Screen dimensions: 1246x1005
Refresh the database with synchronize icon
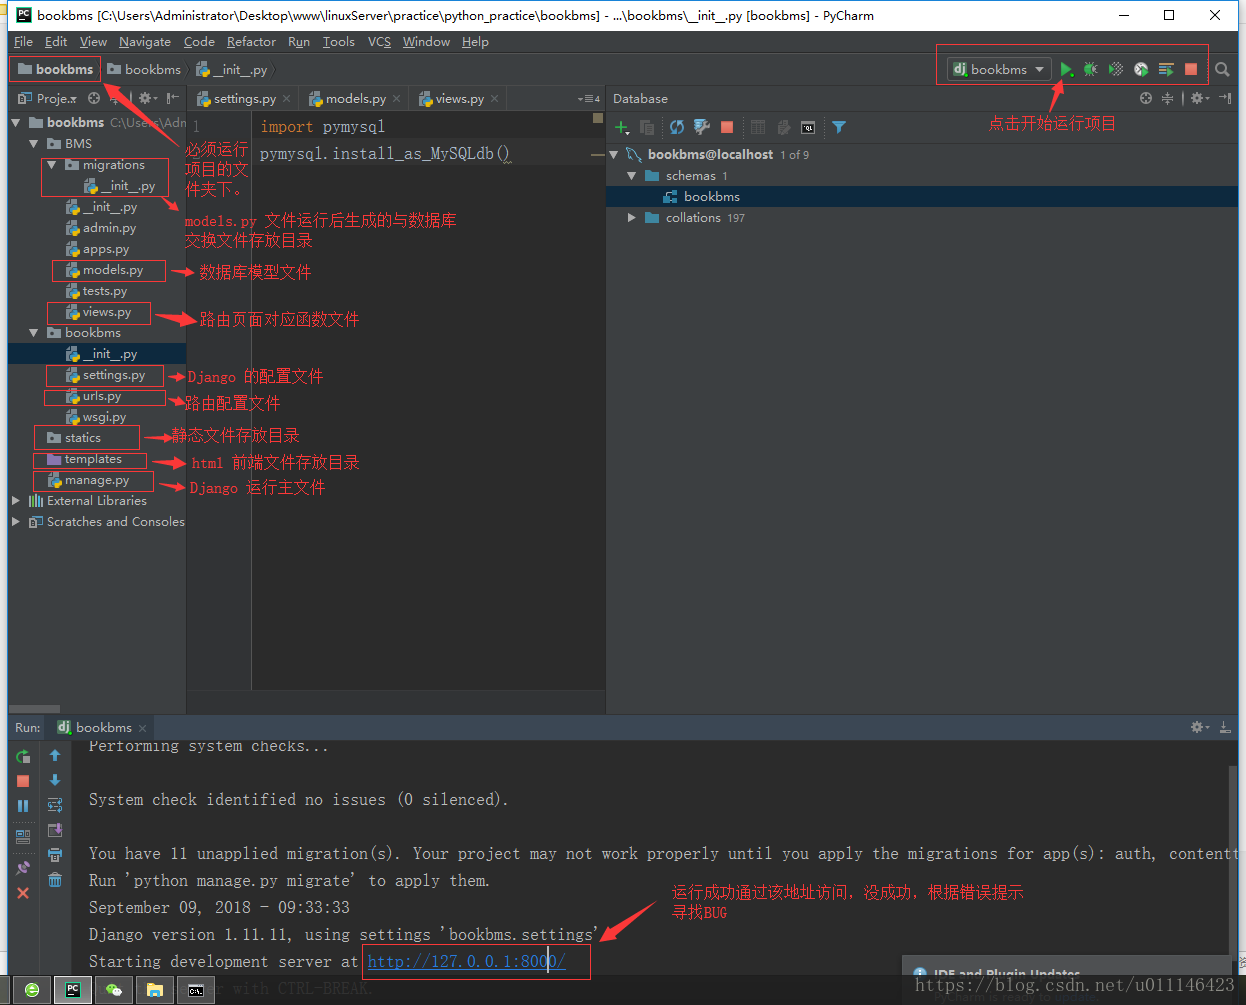pos(677,127)
